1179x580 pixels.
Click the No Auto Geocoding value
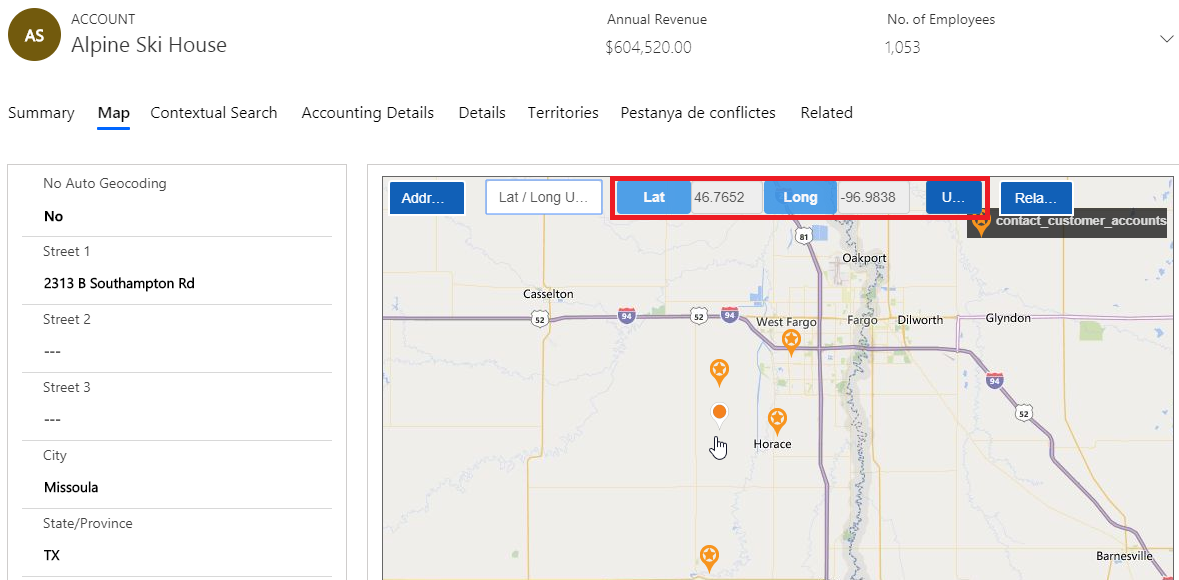54,216
